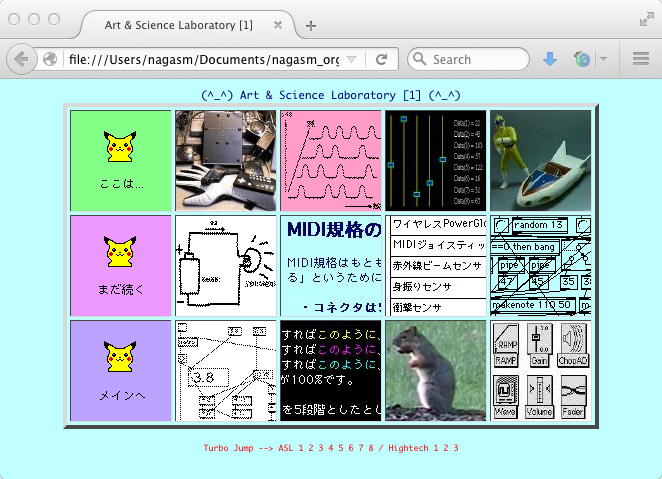Open the yellow ranger and boat thumbnail
Image resolution: width=662 pixels, height=479 pixels.
(541, 161)
